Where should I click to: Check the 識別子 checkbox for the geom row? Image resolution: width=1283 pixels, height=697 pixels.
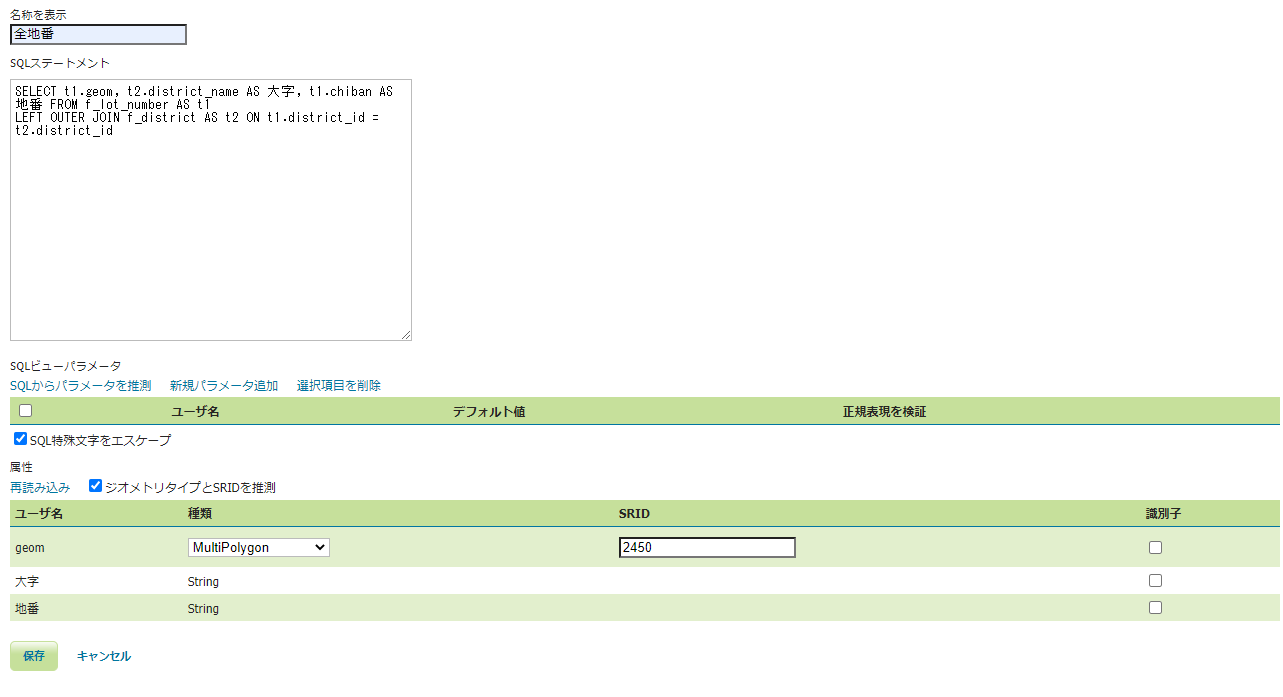pos(1156,547)
